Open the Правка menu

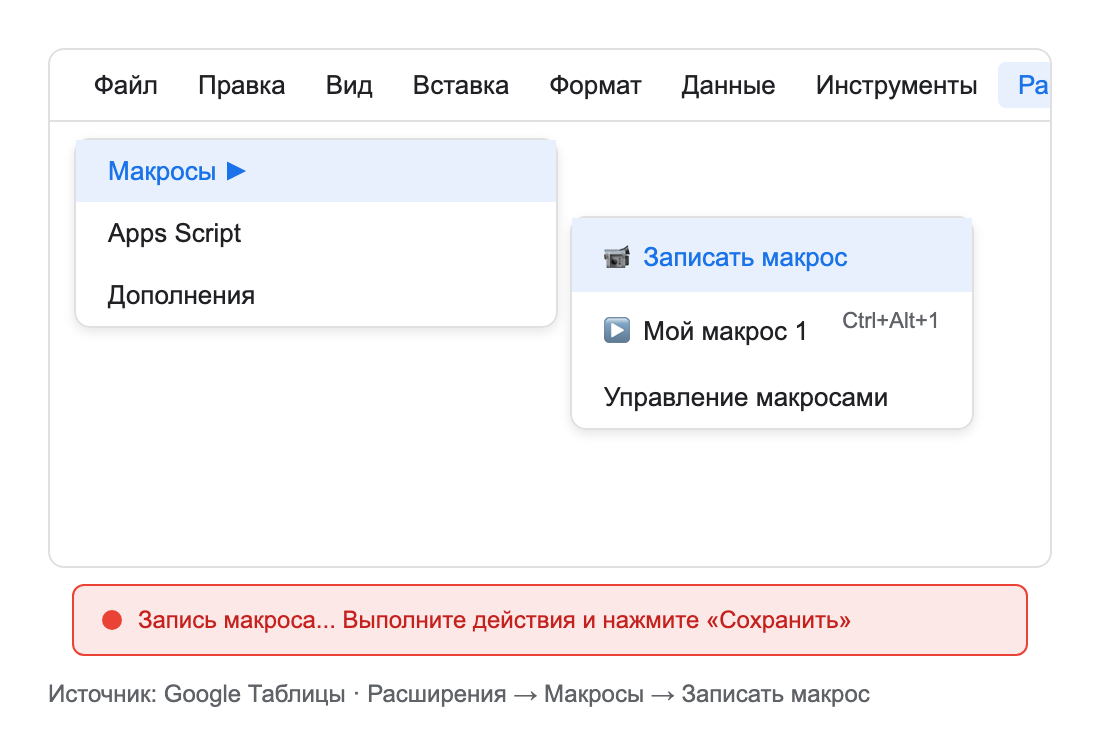242,85
